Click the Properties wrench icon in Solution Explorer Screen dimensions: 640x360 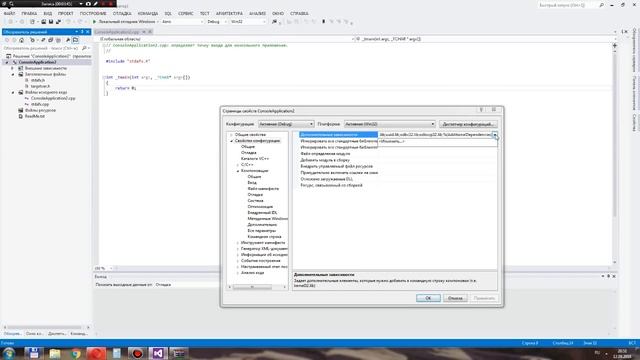[x=68, y=40]
